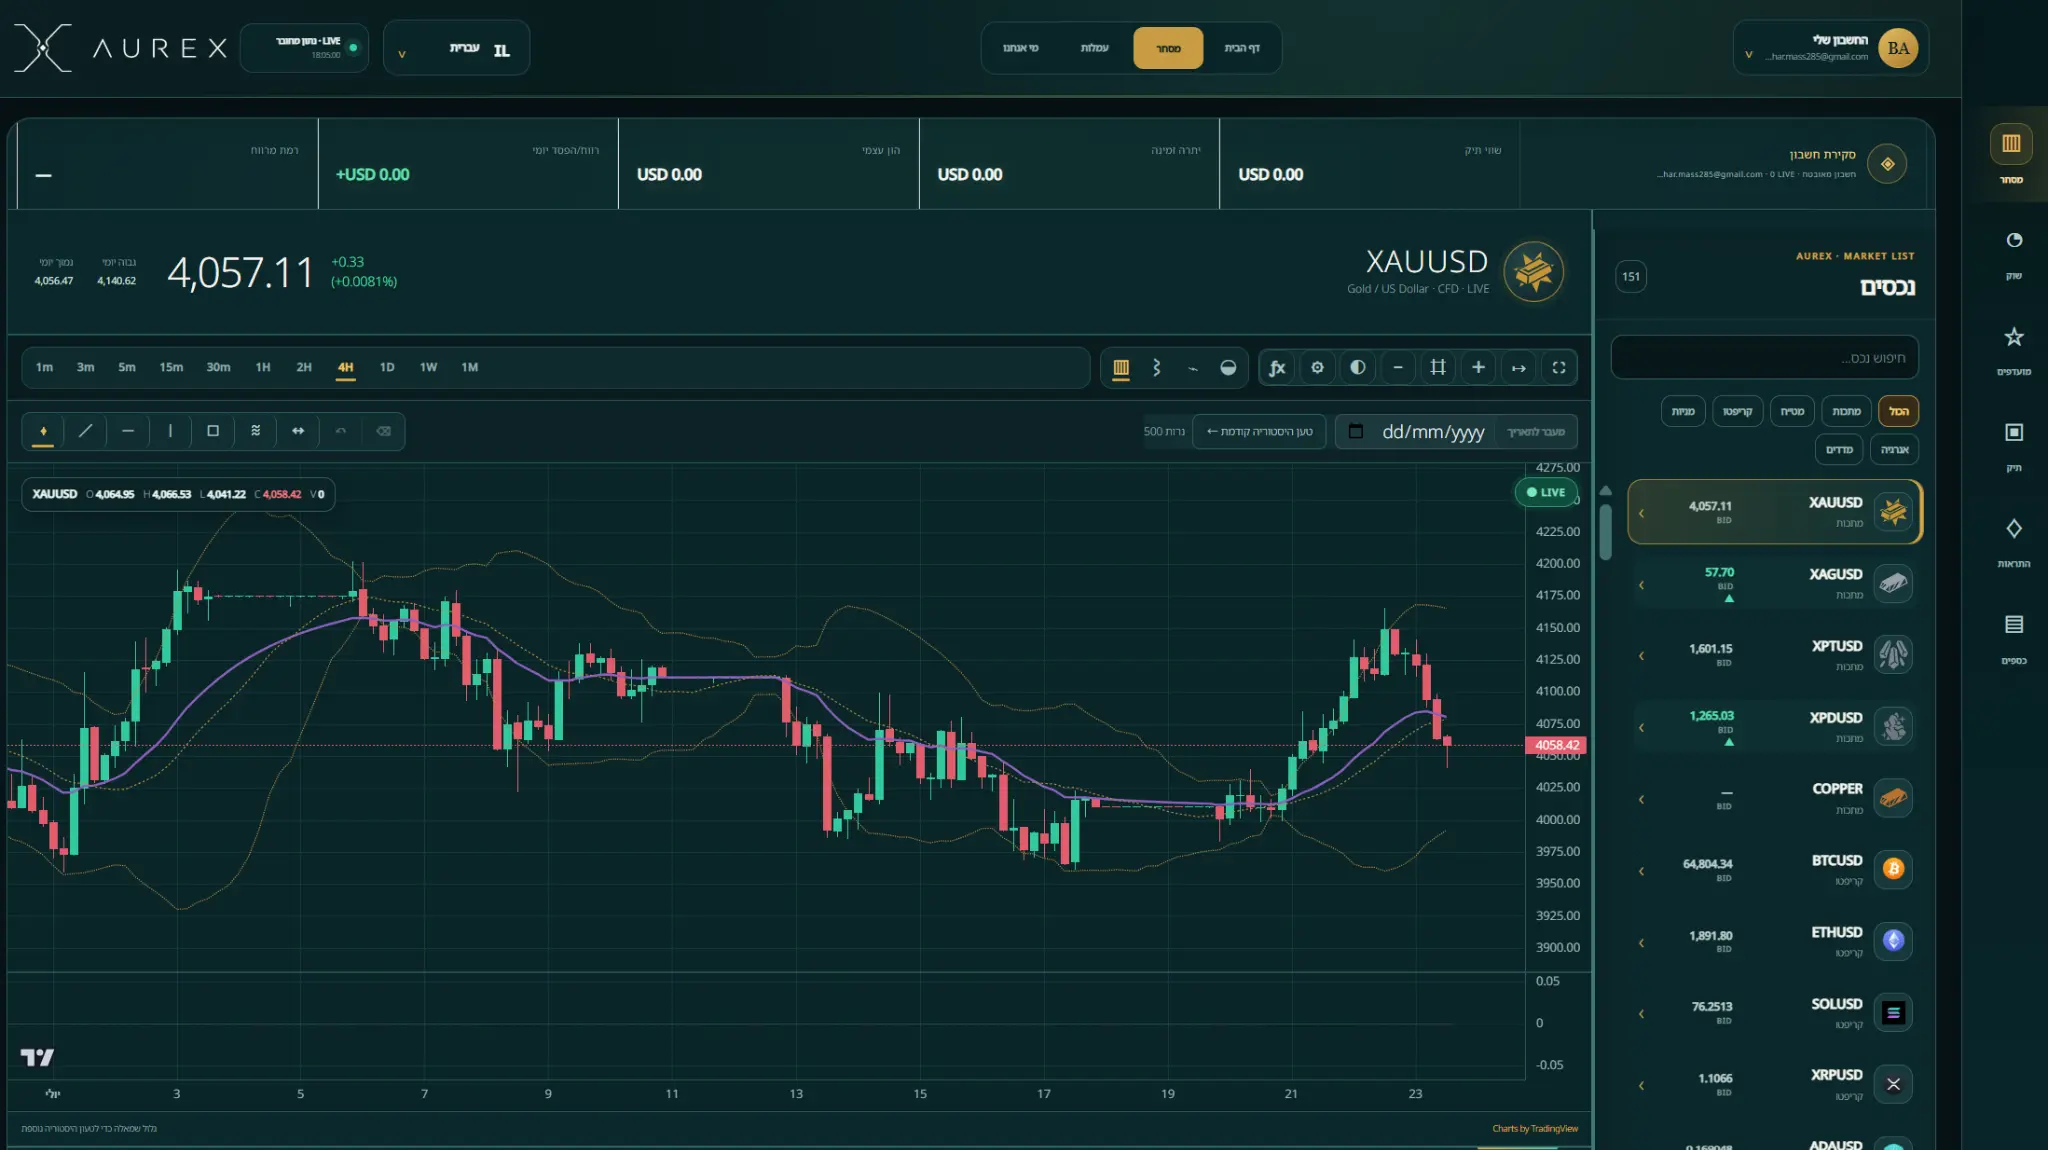The height and width of the screenshot is (1150, 2048).
Task: Select the vertical line drawing tool
Action: tap(170, 431)
